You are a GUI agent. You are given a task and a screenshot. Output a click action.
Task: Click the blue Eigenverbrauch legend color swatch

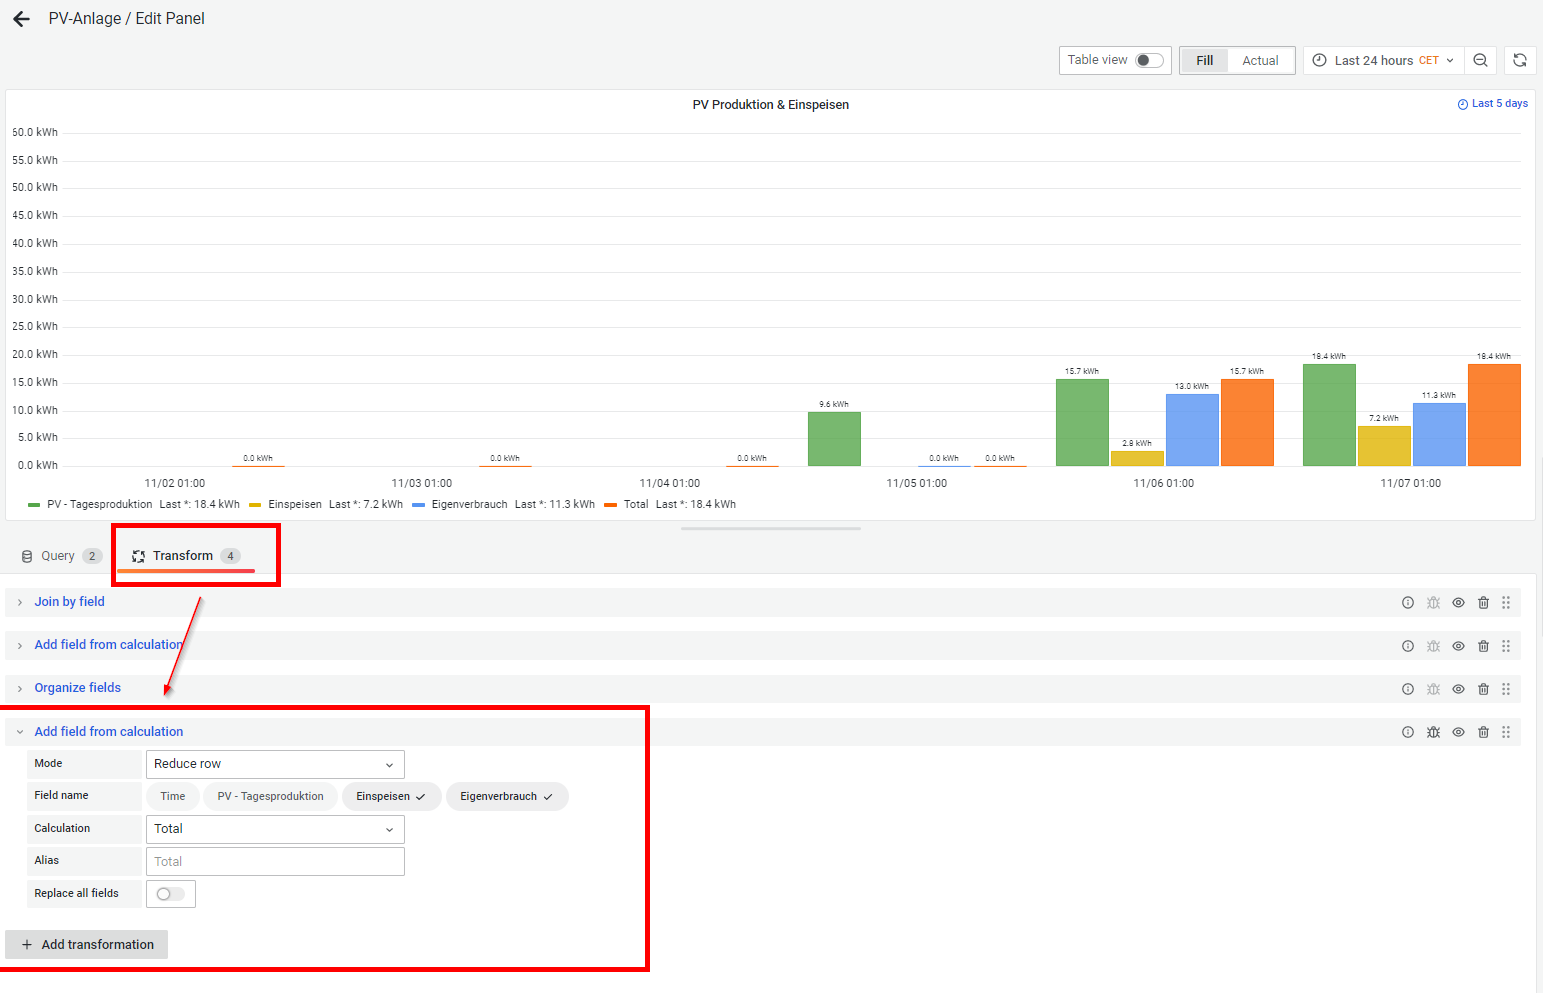coord(419,505)
